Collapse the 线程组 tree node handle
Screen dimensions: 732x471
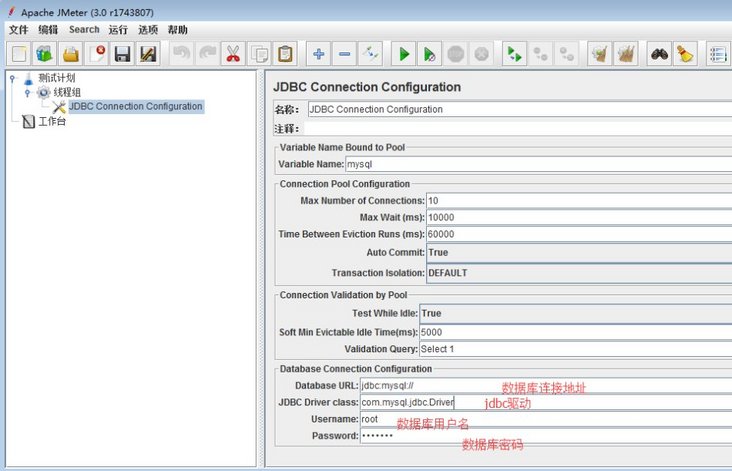28,92
